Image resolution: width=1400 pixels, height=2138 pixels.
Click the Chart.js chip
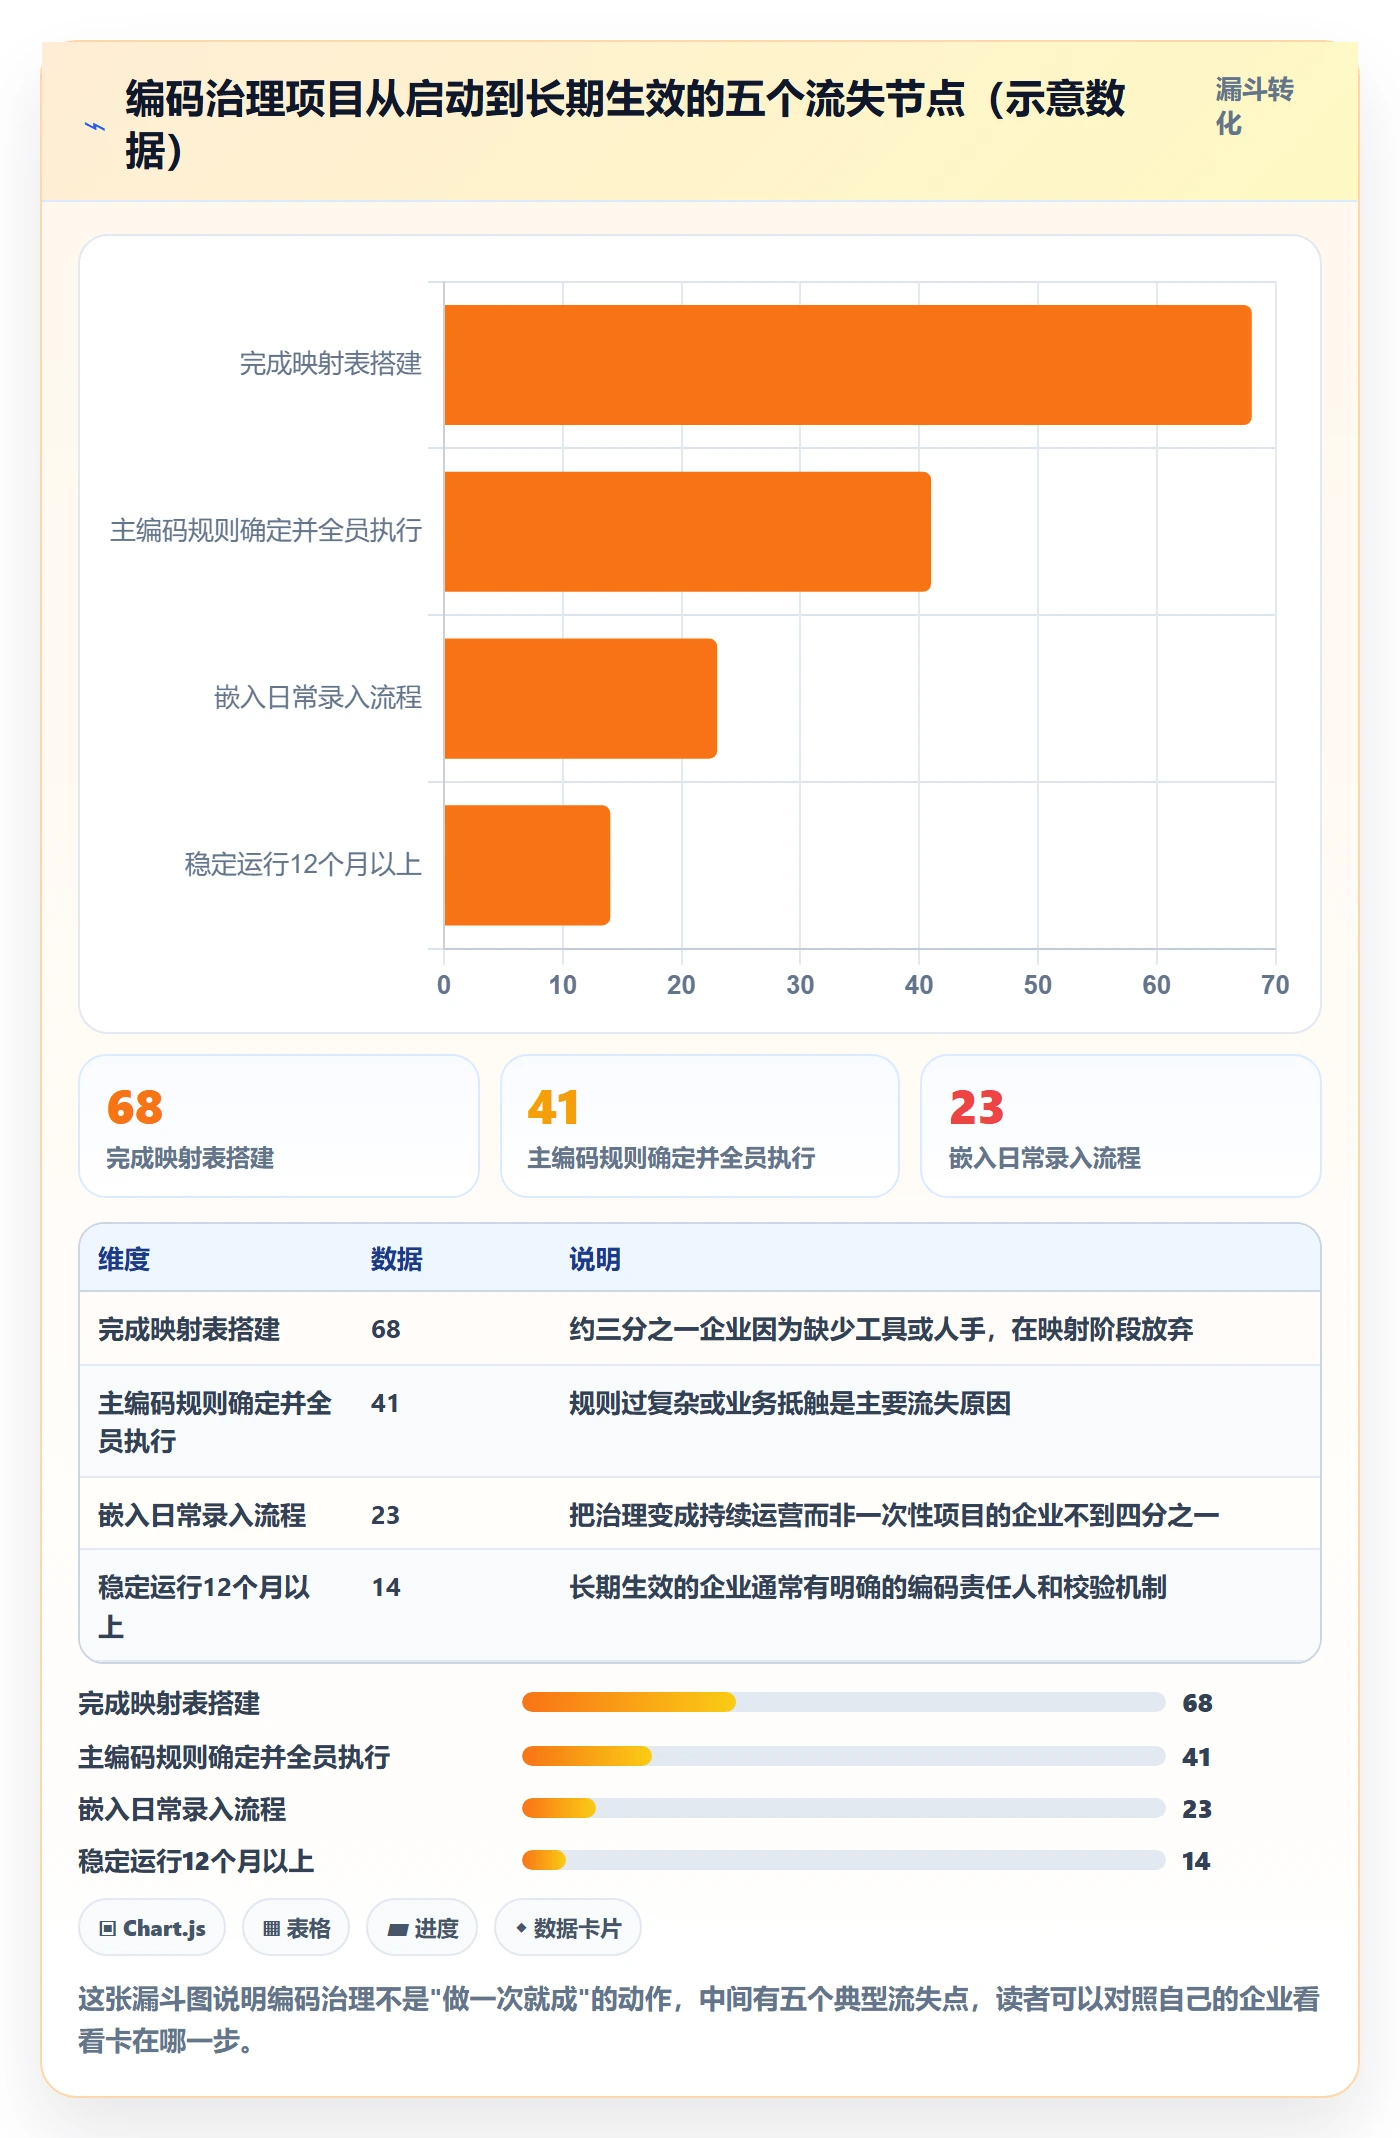152,1928
